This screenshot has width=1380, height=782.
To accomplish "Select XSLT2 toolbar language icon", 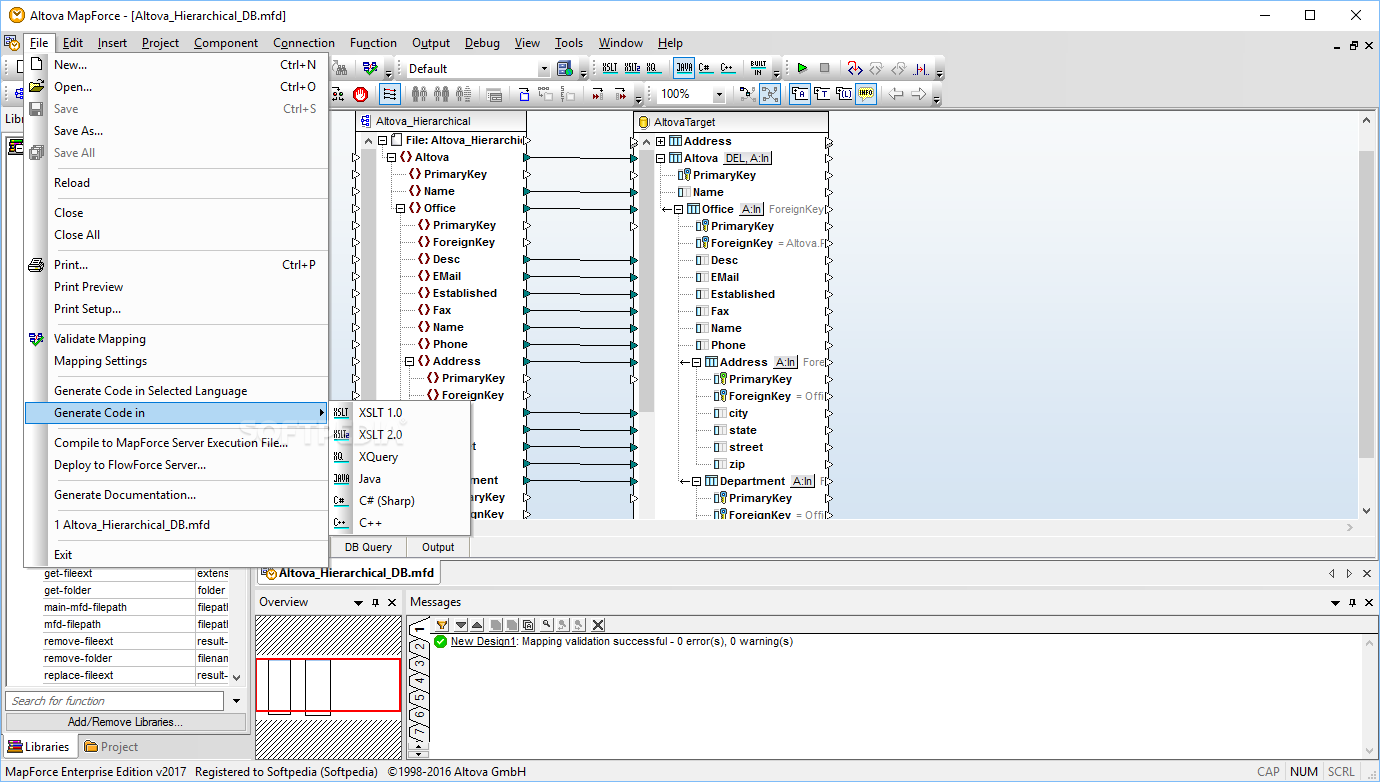I will tap(632, 68).
